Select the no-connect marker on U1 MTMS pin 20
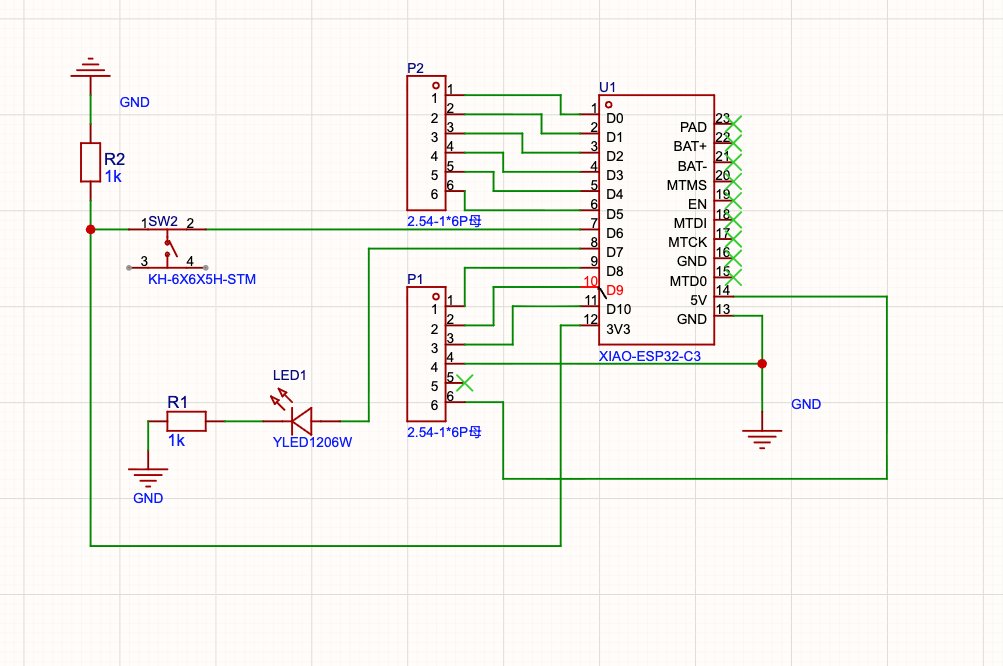 734,181
